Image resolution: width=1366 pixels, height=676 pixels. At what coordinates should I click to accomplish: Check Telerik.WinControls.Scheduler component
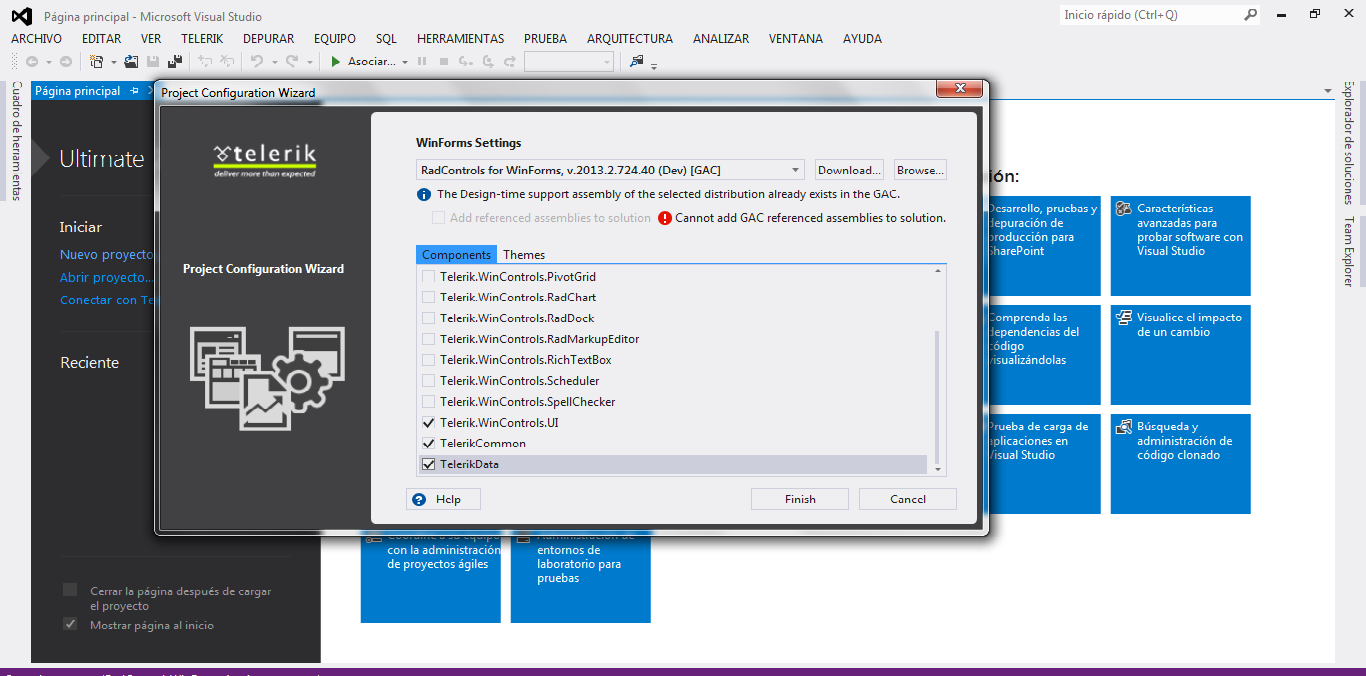pos(429,381)
